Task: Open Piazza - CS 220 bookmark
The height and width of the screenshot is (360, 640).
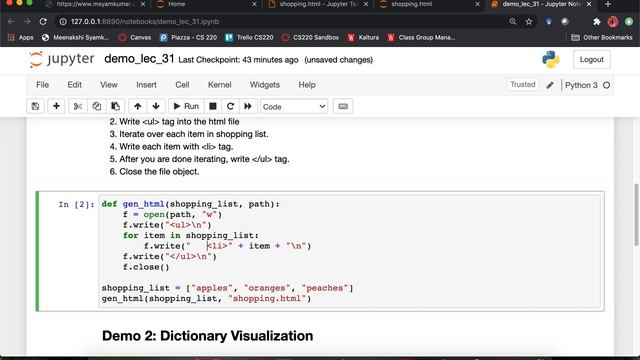Action: (189, 38)
